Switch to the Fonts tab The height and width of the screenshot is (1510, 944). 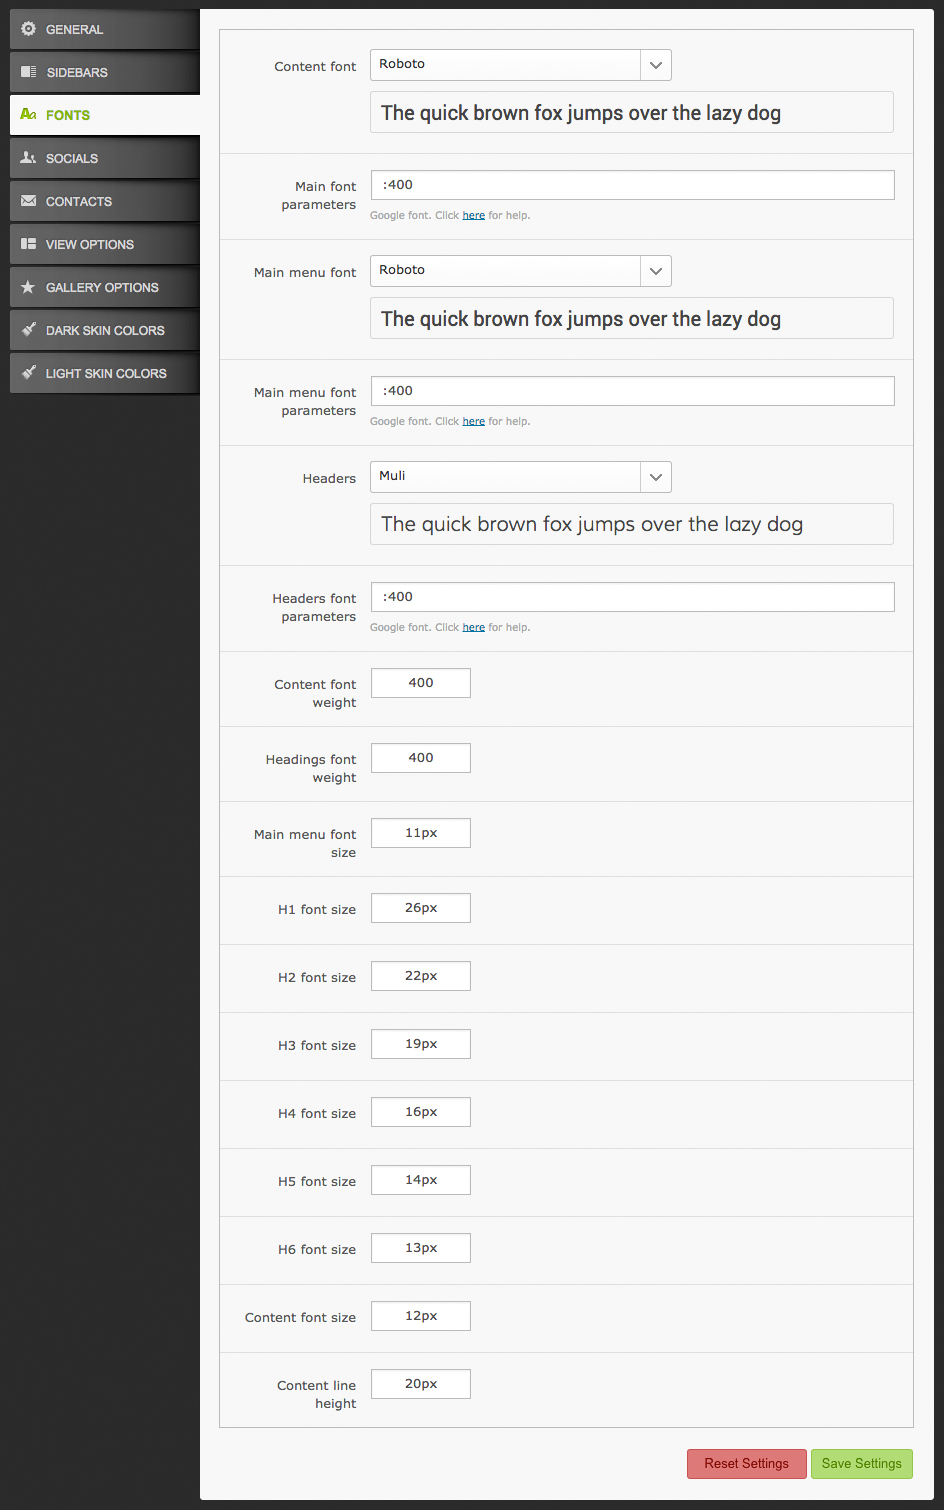coord(105,115)
